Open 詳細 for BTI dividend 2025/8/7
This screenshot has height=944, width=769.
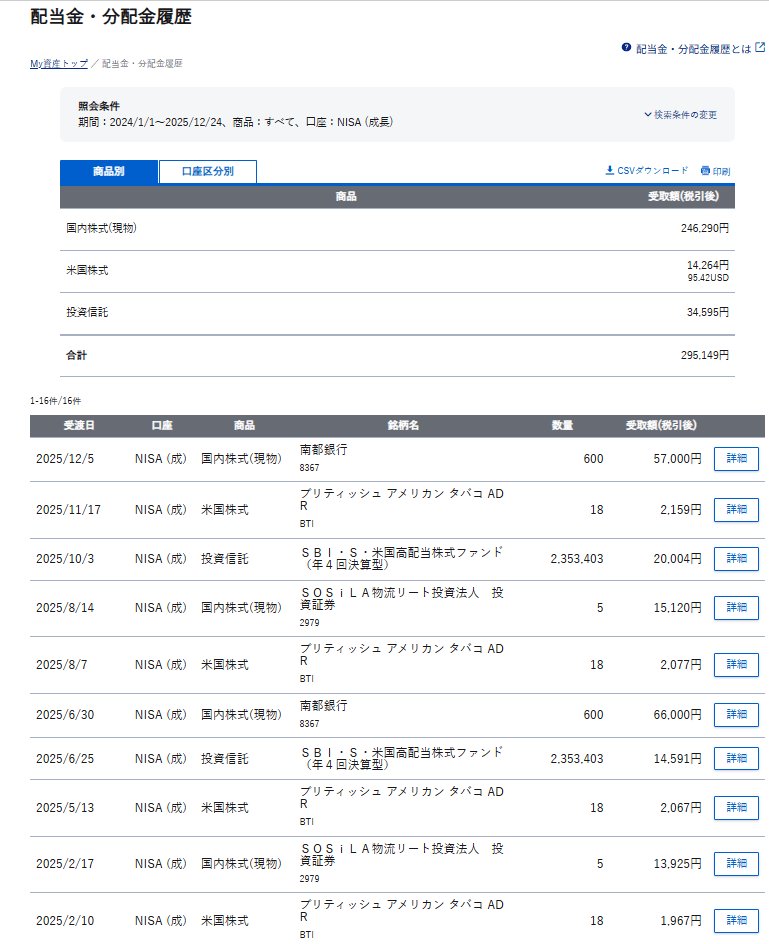pos(736,665)
